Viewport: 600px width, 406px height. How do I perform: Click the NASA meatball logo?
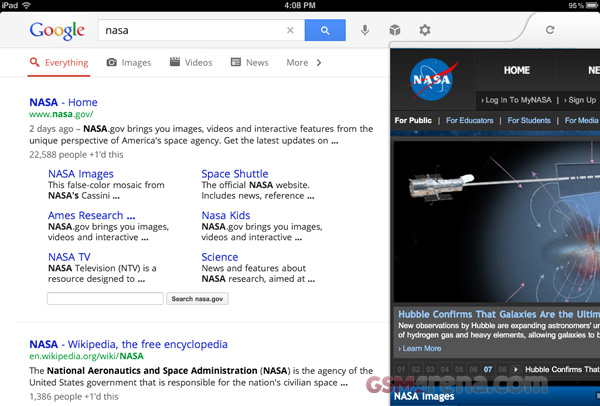click(x=432, y=79)
